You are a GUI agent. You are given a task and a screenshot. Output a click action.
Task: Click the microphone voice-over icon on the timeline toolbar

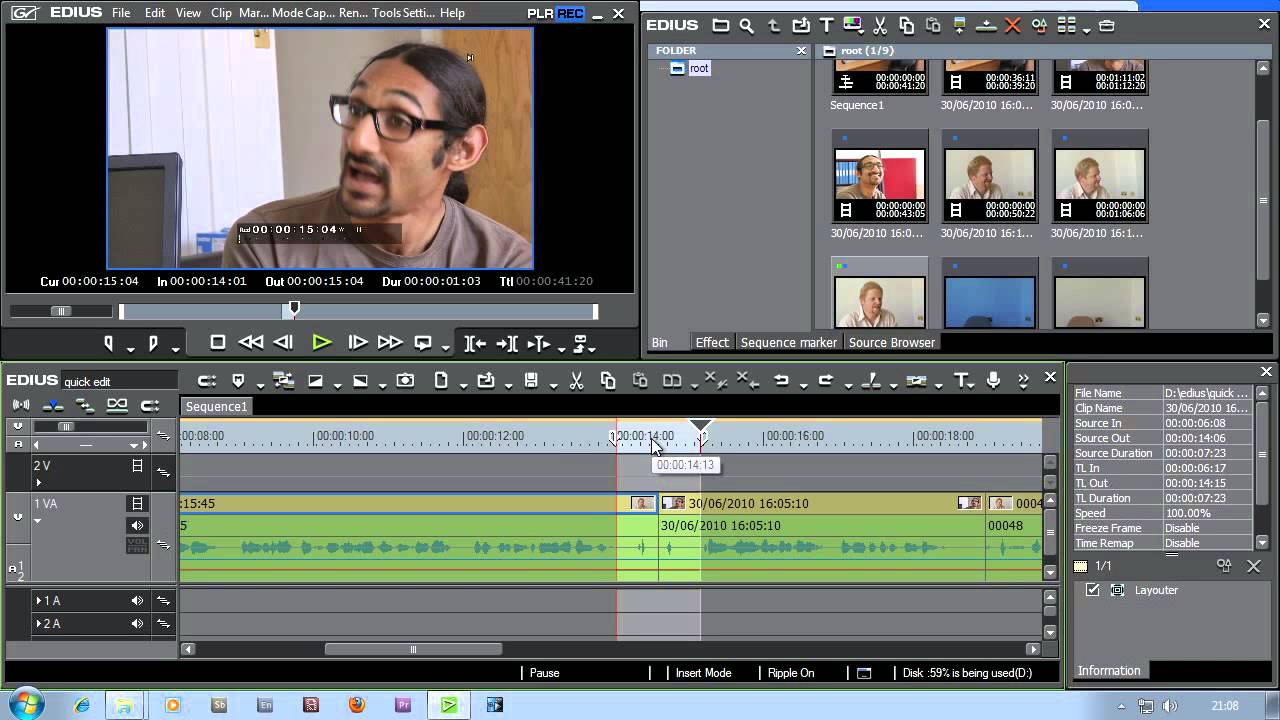click(993, 380)
